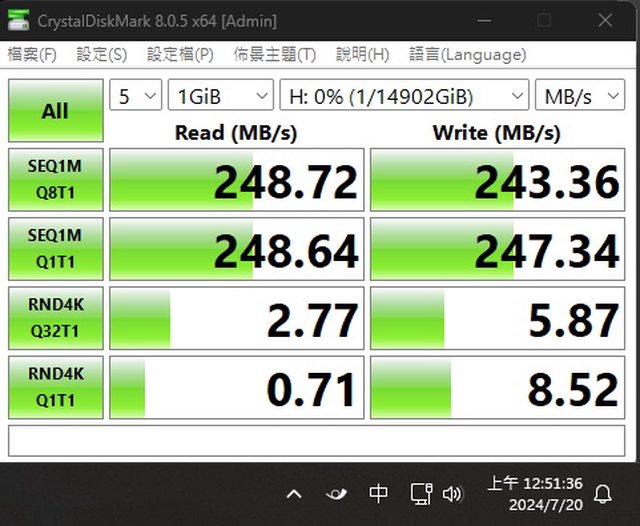Open the network status tray icon
Image resolution: width=640 pixels, height=526 pixels.
421,494
